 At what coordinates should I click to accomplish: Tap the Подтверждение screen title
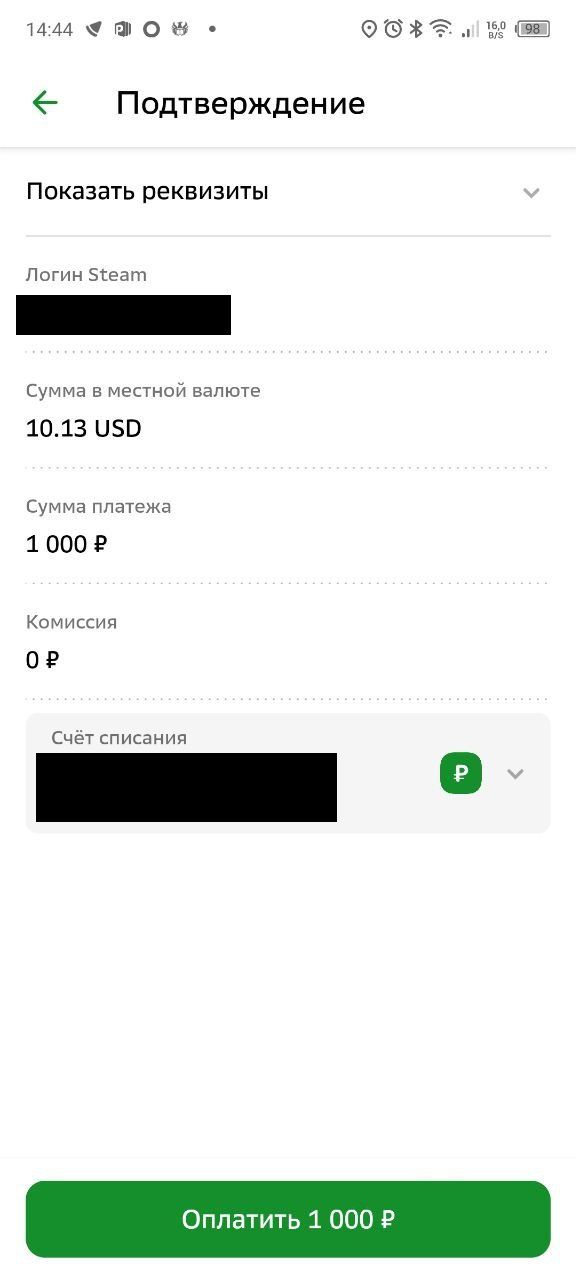[240, 102]
